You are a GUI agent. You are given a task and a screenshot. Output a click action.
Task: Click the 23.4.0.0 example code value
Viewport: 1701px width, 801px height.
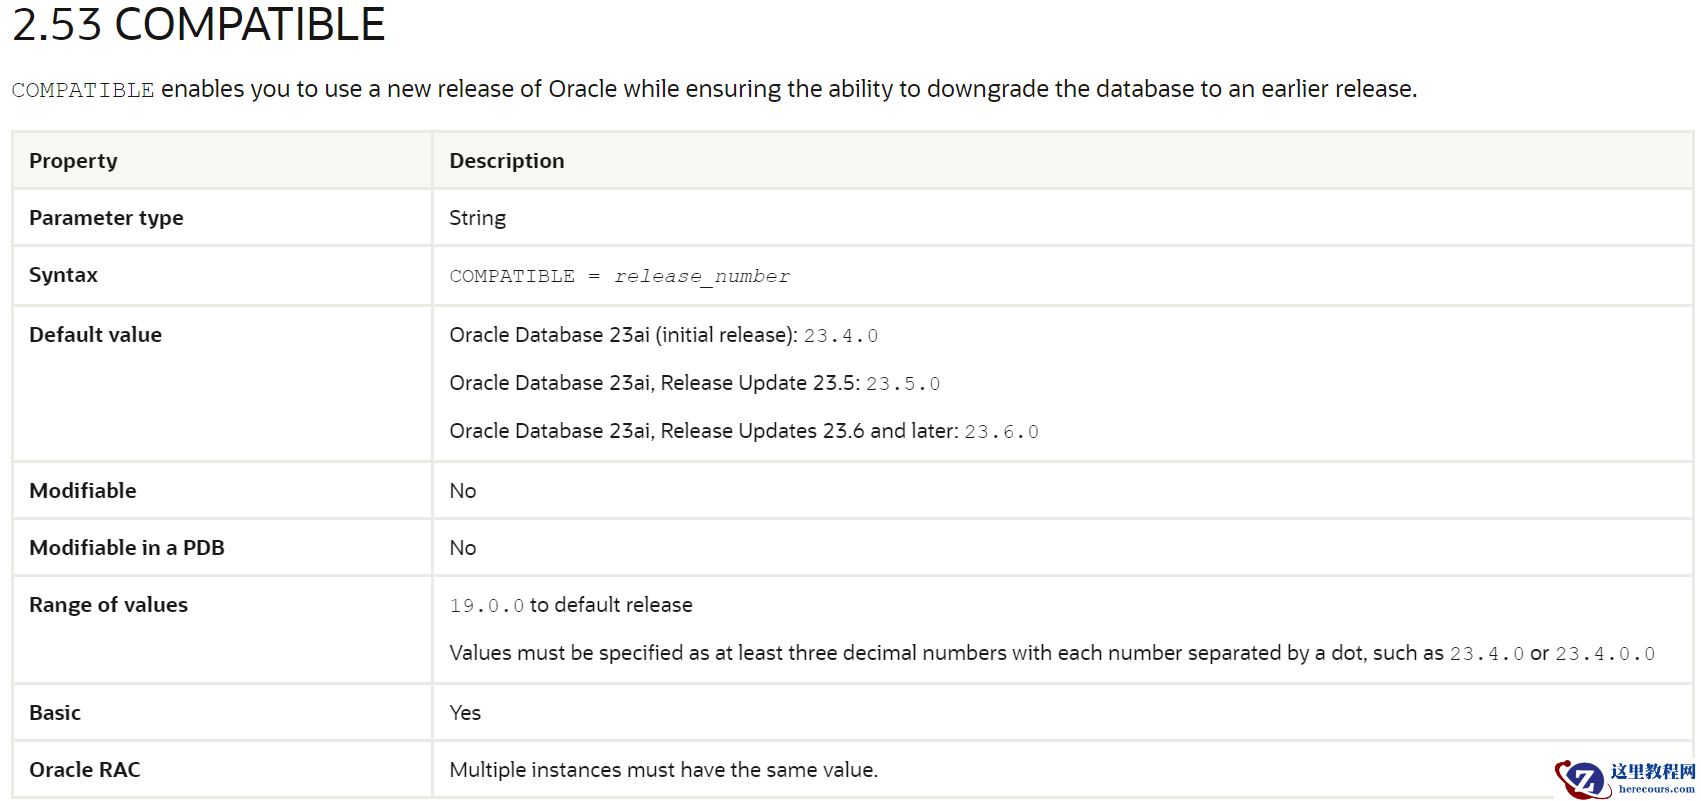pyautogui.click(x=1604, y=654)
